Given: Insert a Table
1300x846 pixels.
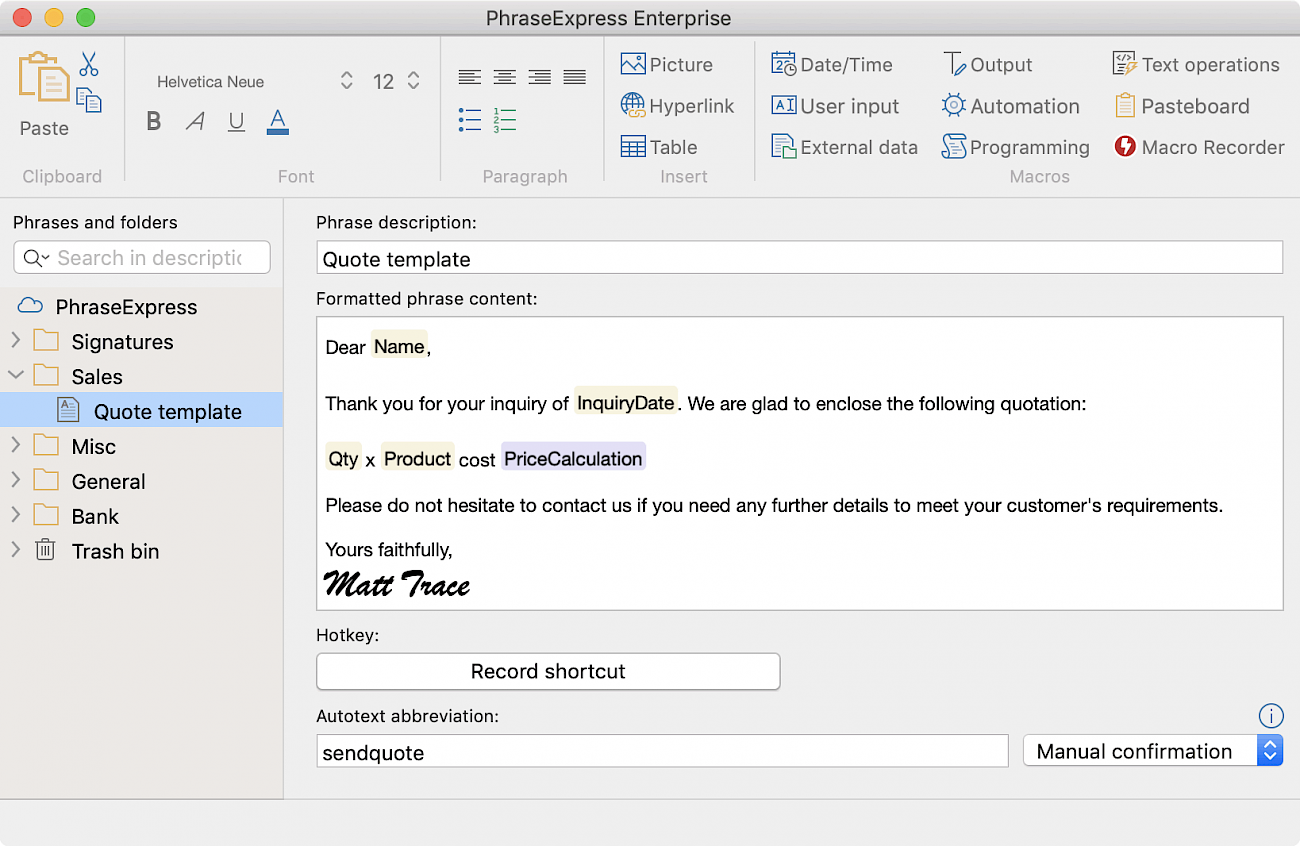Looking at the screenshot, I should click(x=659, y=147).
